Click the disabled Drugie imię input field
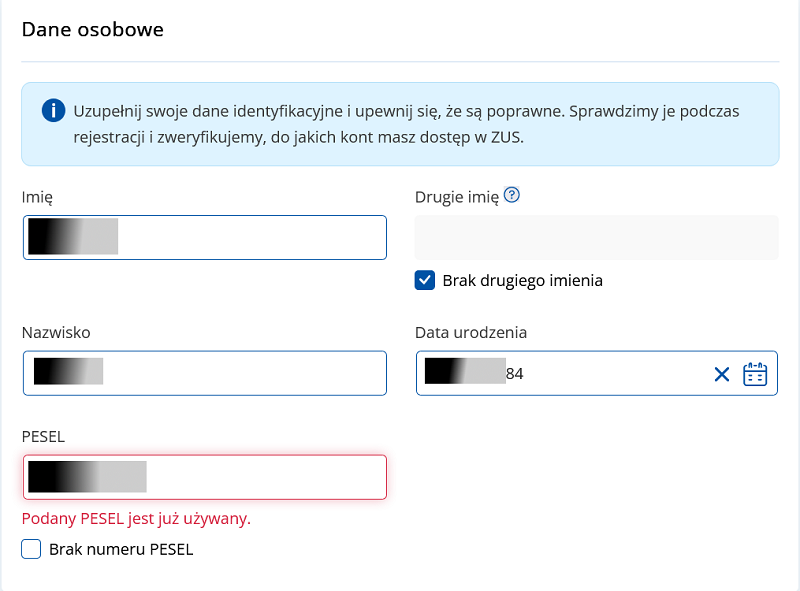Viewport: 800px width, 591px height. click(x=596, y=237)
